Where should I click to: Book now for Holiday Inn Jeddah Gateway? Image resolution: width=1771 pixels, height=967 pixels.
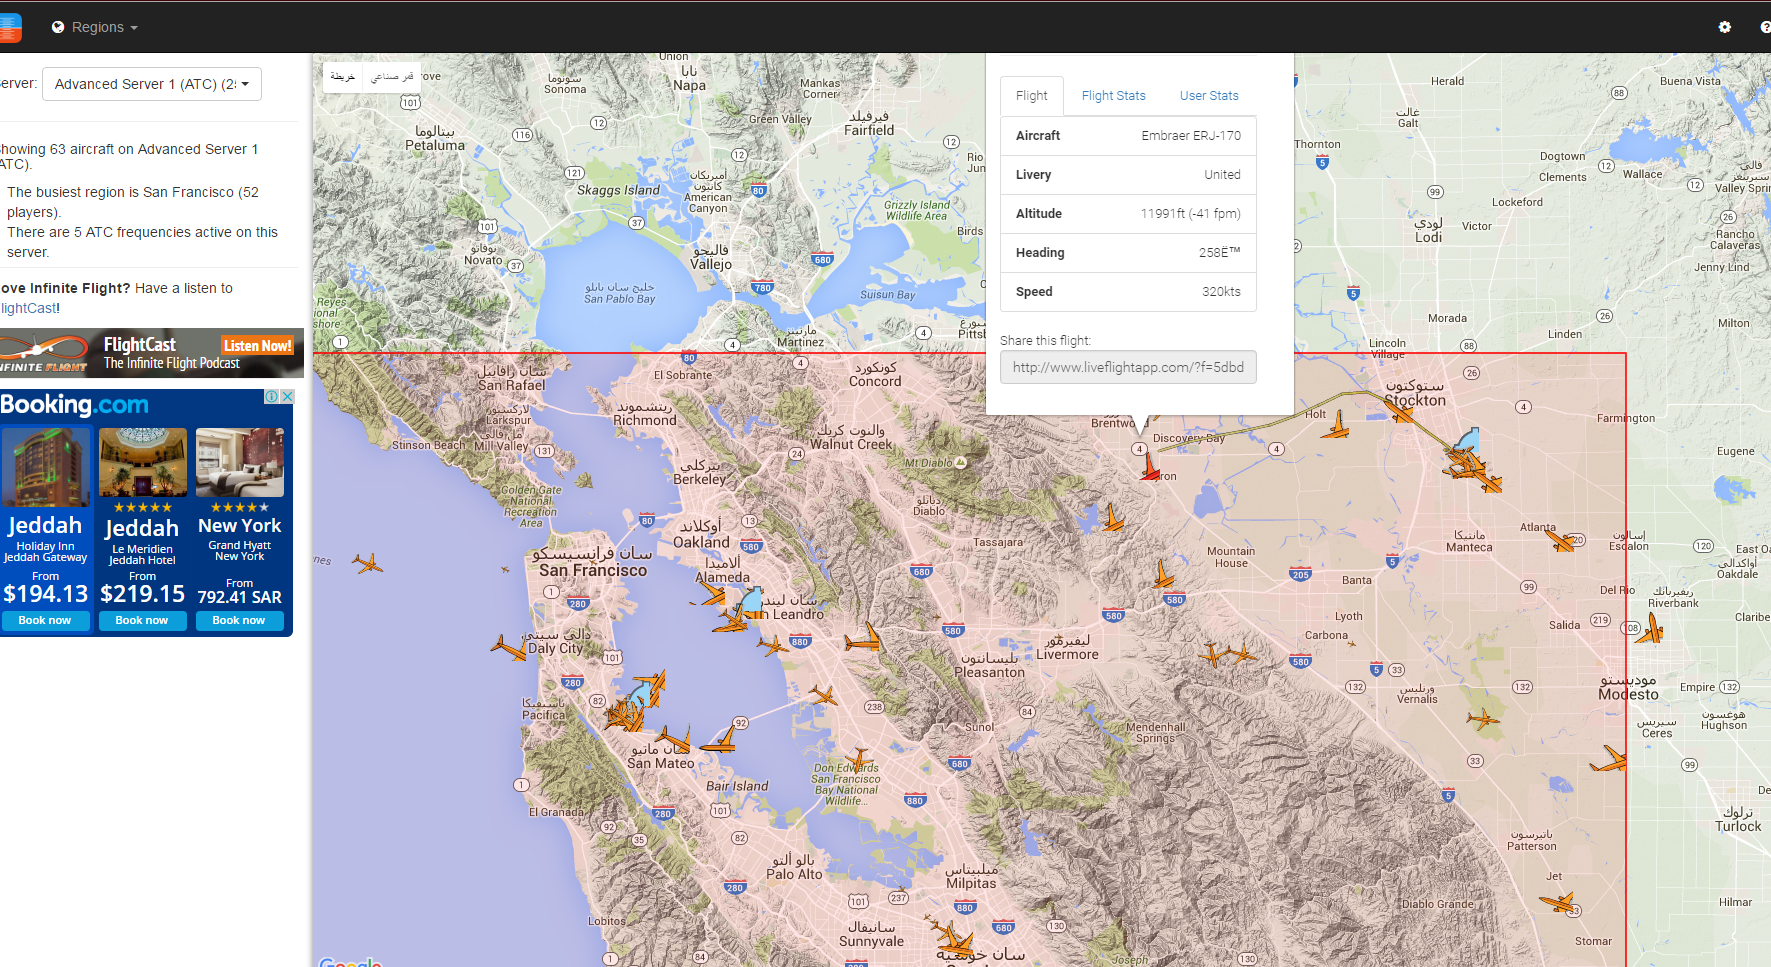pos(45,621)
